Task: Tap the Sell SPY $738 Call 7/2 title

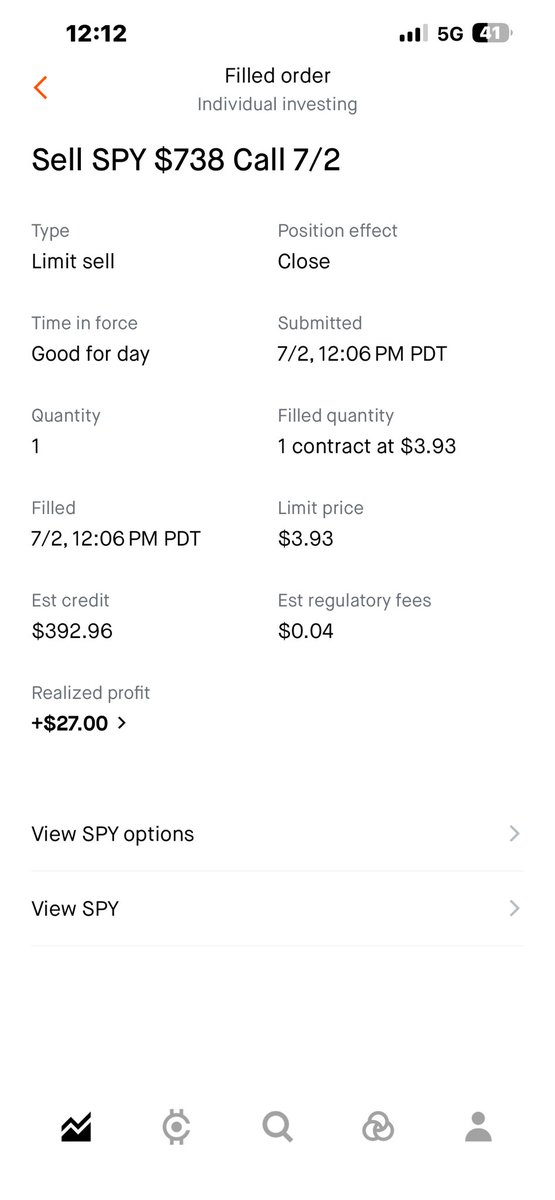Action: (x=186, y=160)
